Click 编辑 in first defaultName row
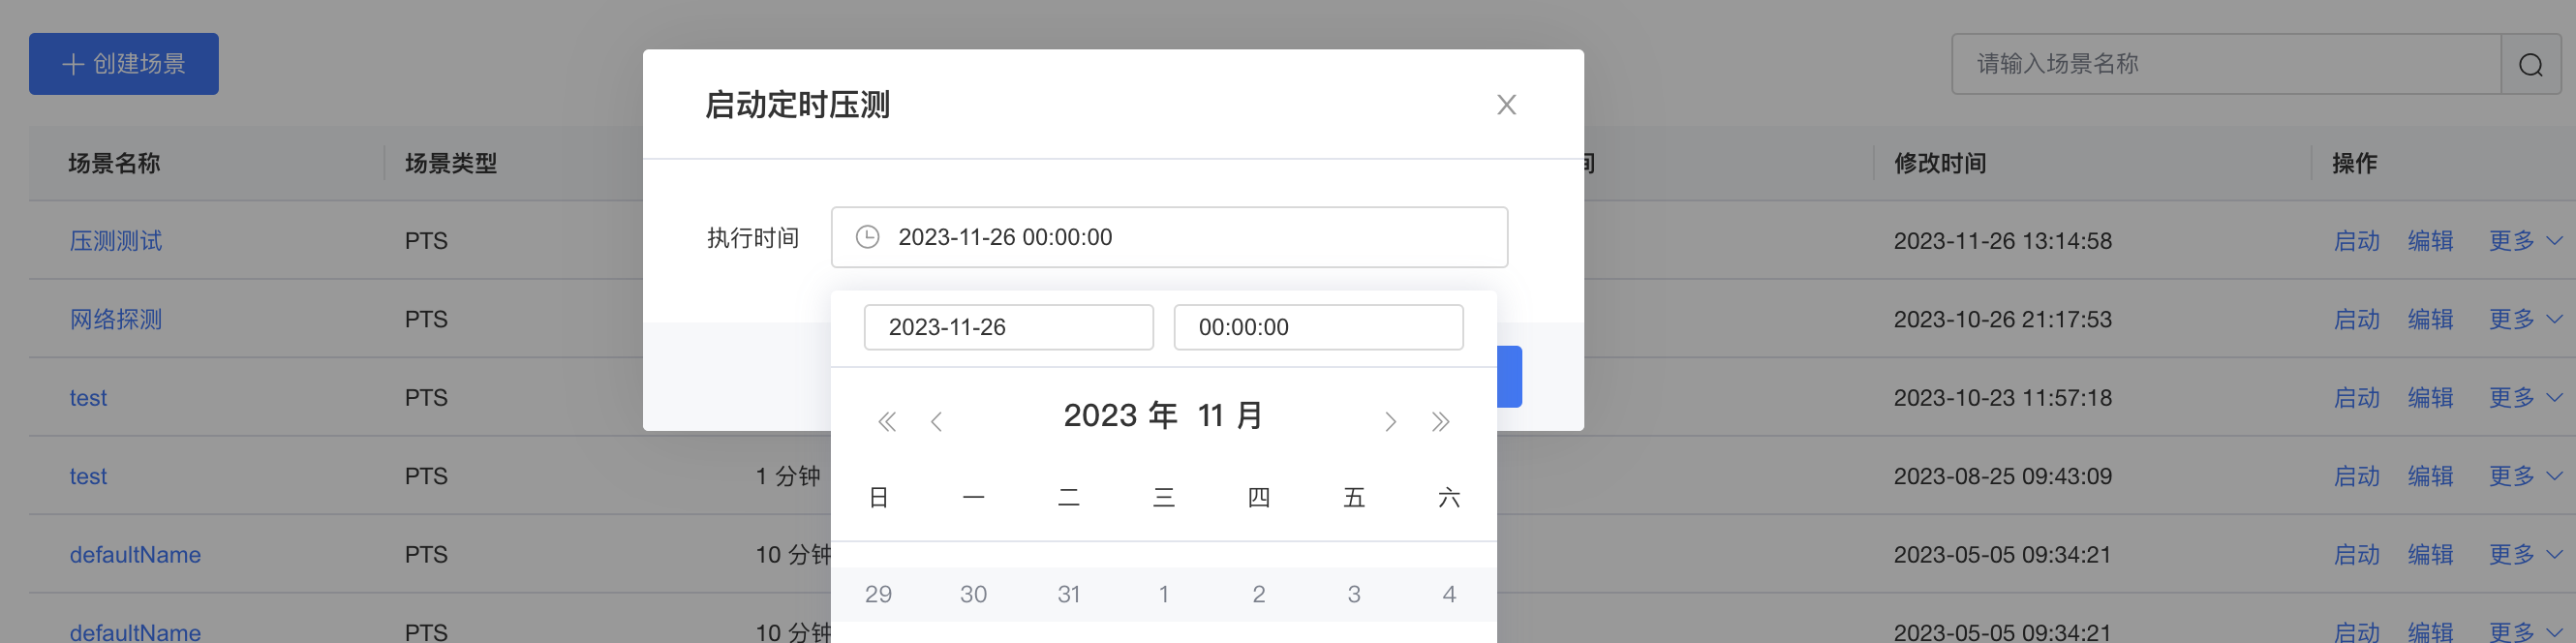Viewport: 2576px width, 643px height. (x=2430, y=555)
